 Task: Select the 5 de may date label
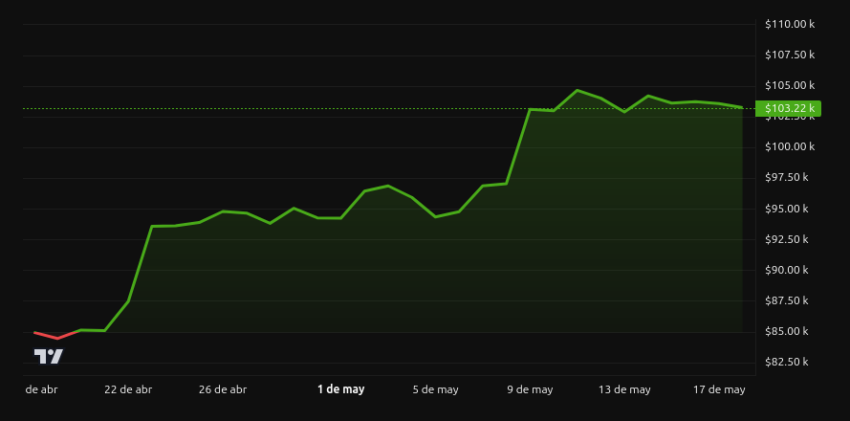(x=435, y=390)
